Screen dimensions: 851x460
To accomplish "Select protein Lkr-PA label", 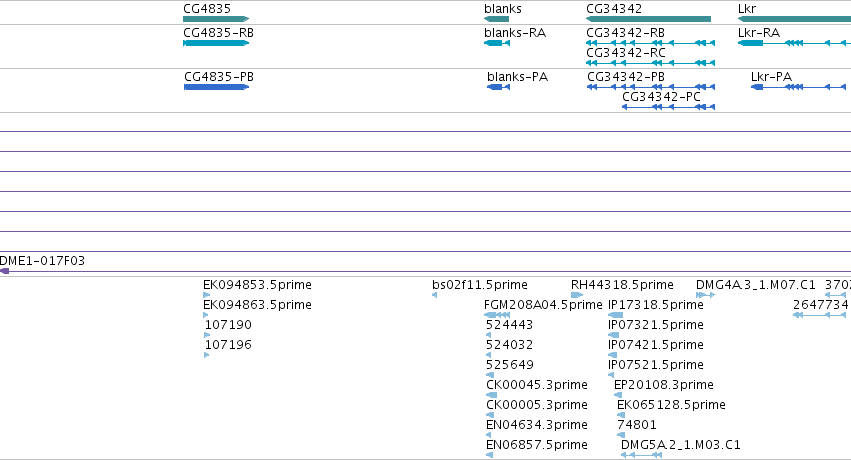I will tap(771, 76).
